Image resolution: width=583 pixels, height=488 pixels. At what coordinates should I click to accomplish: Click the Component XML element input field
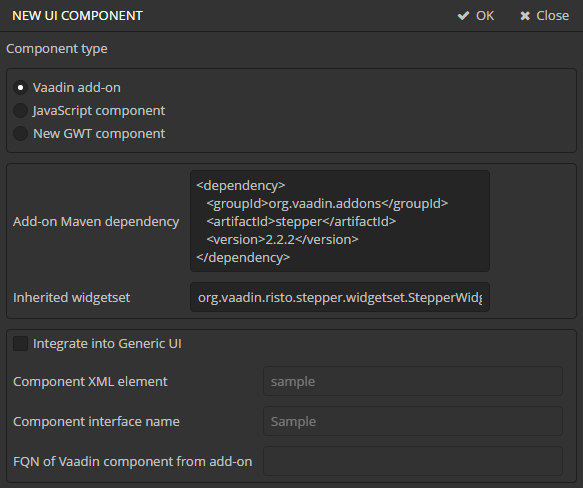coord(413,381)
